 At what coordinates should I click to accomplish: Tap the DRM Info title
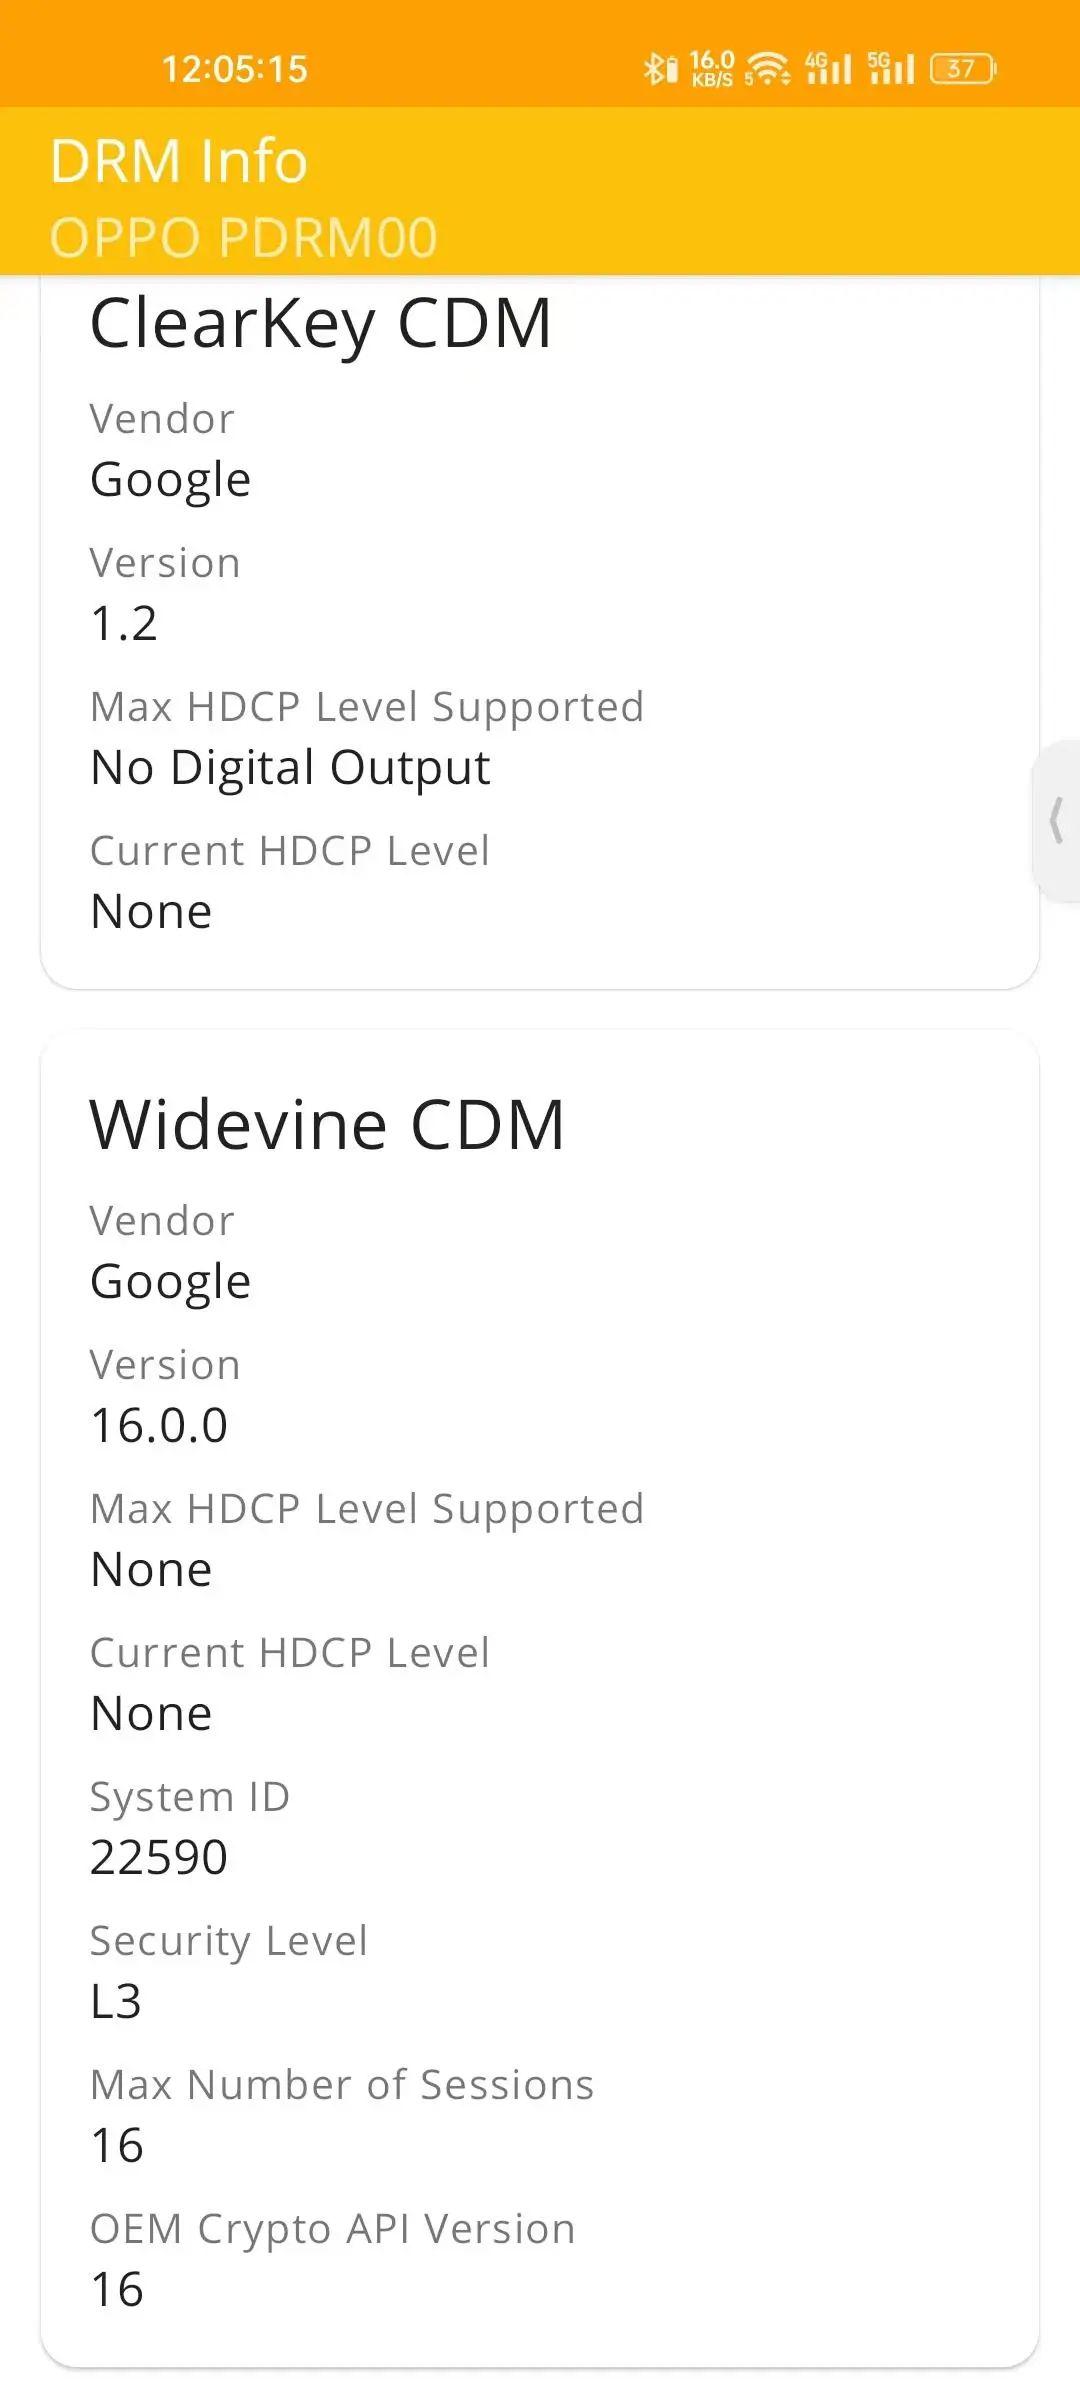coord(179,161)
